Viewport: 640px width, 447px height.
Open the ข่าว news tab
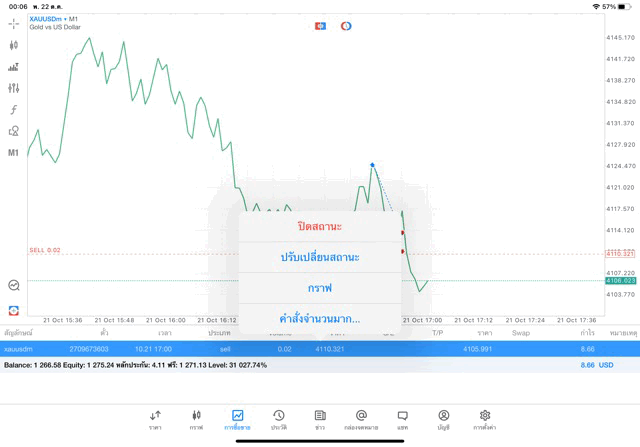(320, 420)
